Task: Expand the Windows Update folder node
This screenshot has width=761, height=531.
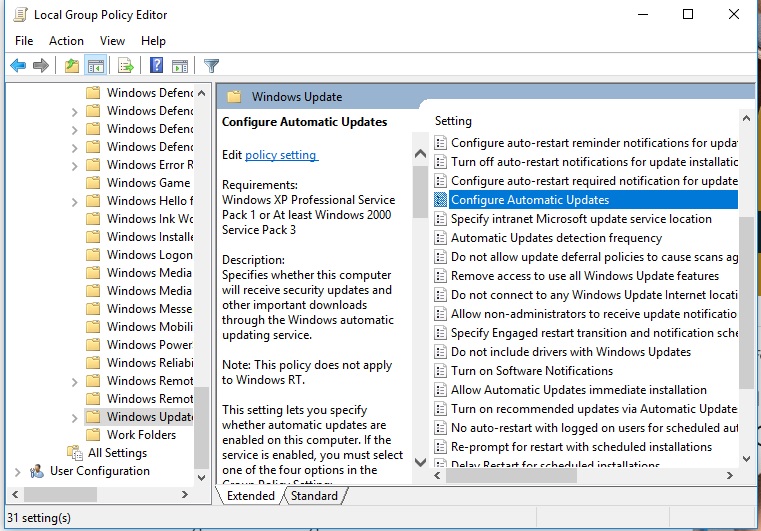Action: (75, 417)
